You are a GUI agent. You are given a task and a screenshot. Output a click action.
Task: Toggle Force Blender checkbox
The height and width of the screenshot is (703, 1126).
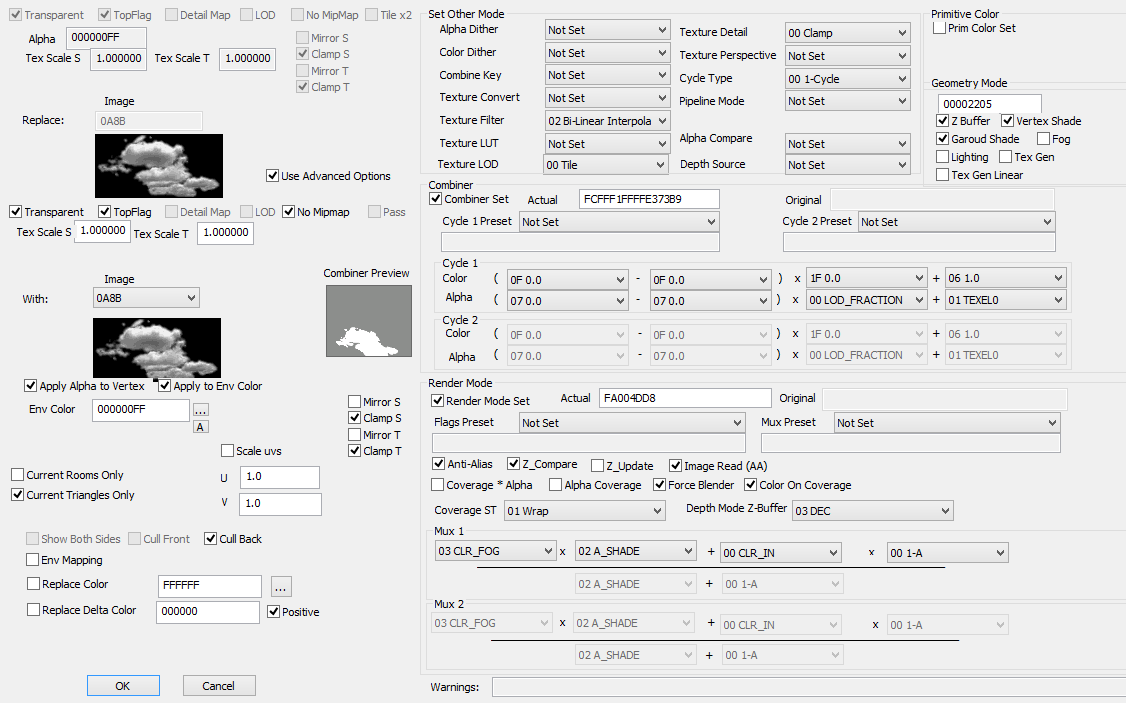click(659, 485)
